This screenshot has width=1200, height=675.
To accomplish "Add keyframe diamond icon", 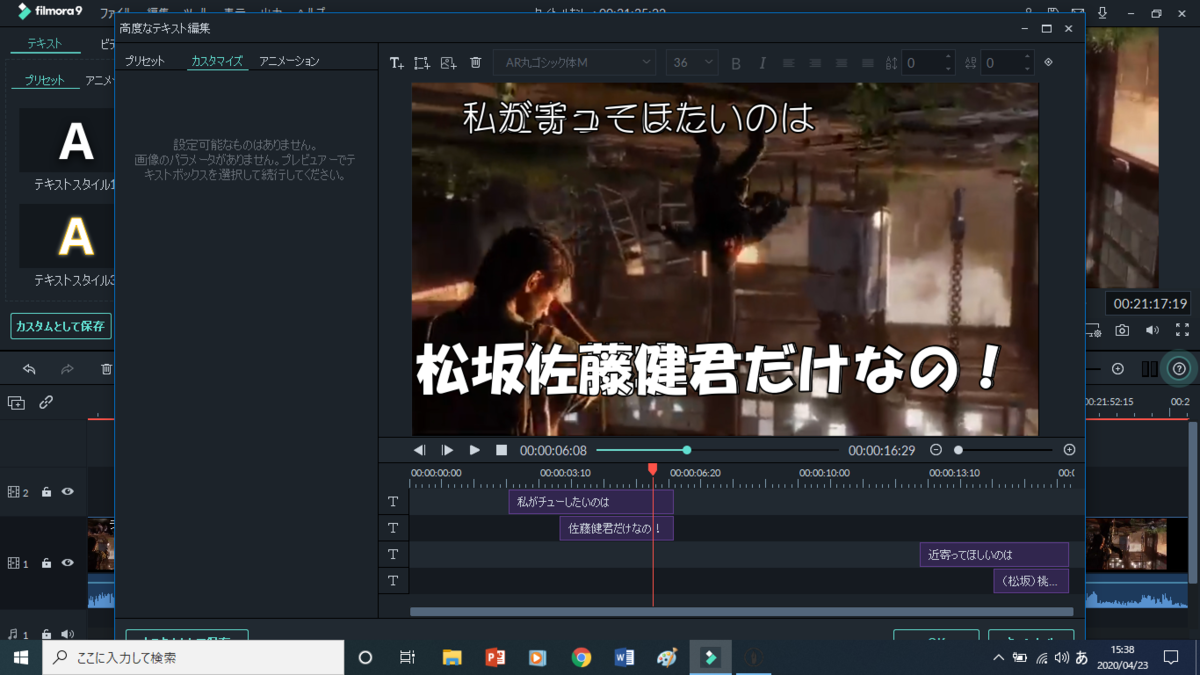I will pyautogui.click(x=1048, y=62).
